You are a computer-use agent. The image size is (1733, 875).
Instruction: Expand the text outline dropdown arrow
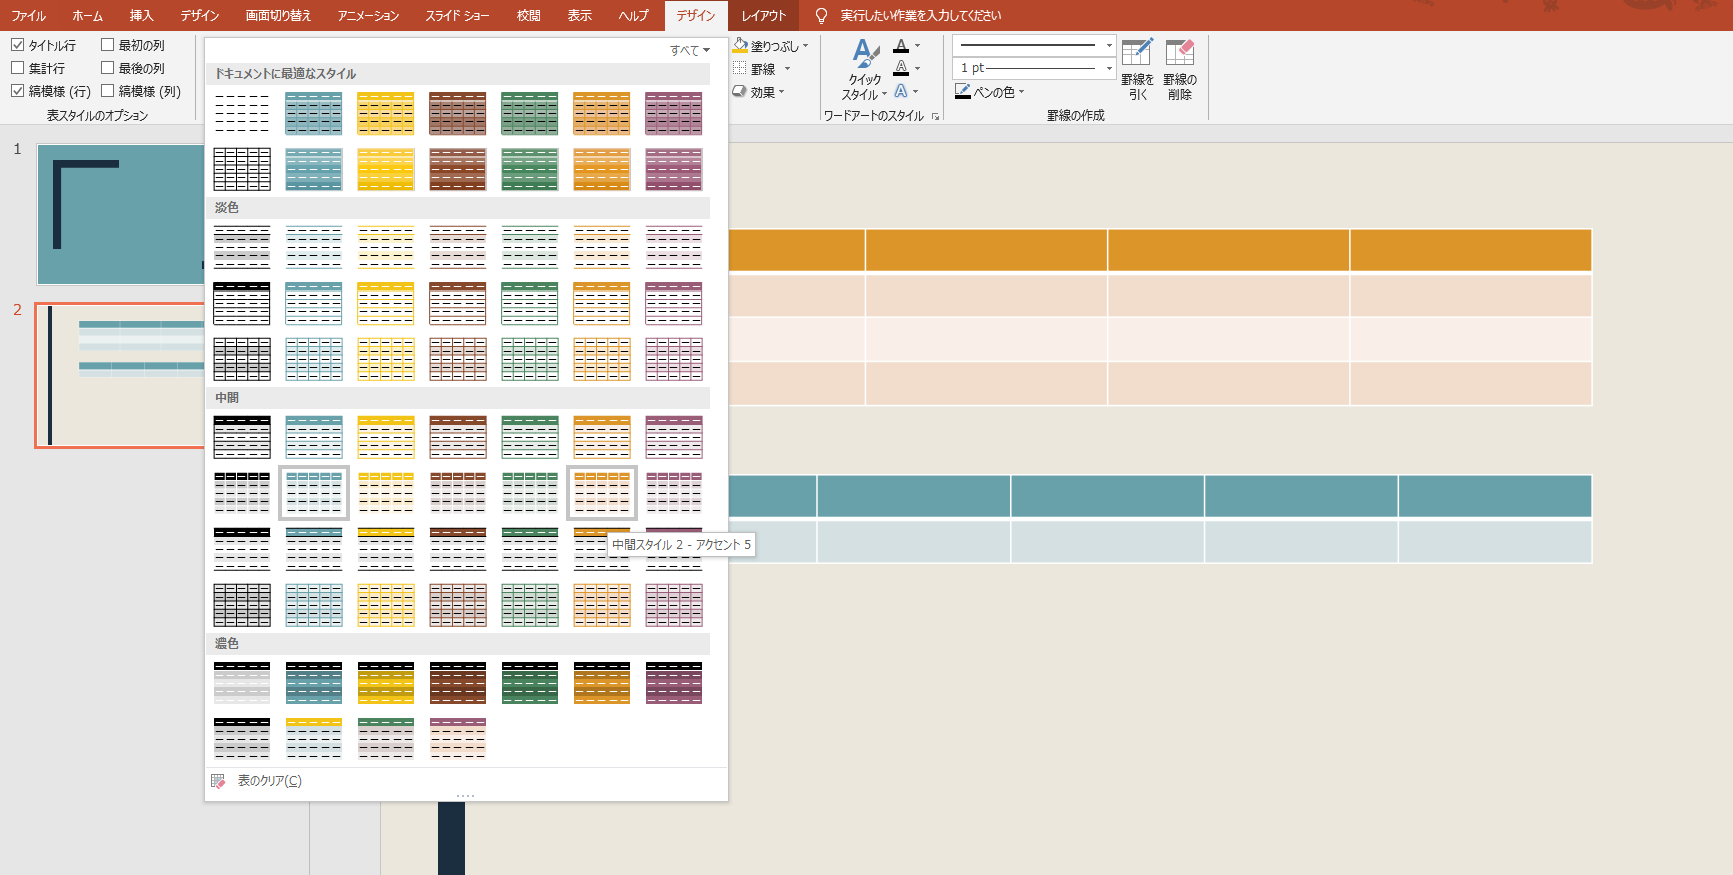(x=917, y=69)
